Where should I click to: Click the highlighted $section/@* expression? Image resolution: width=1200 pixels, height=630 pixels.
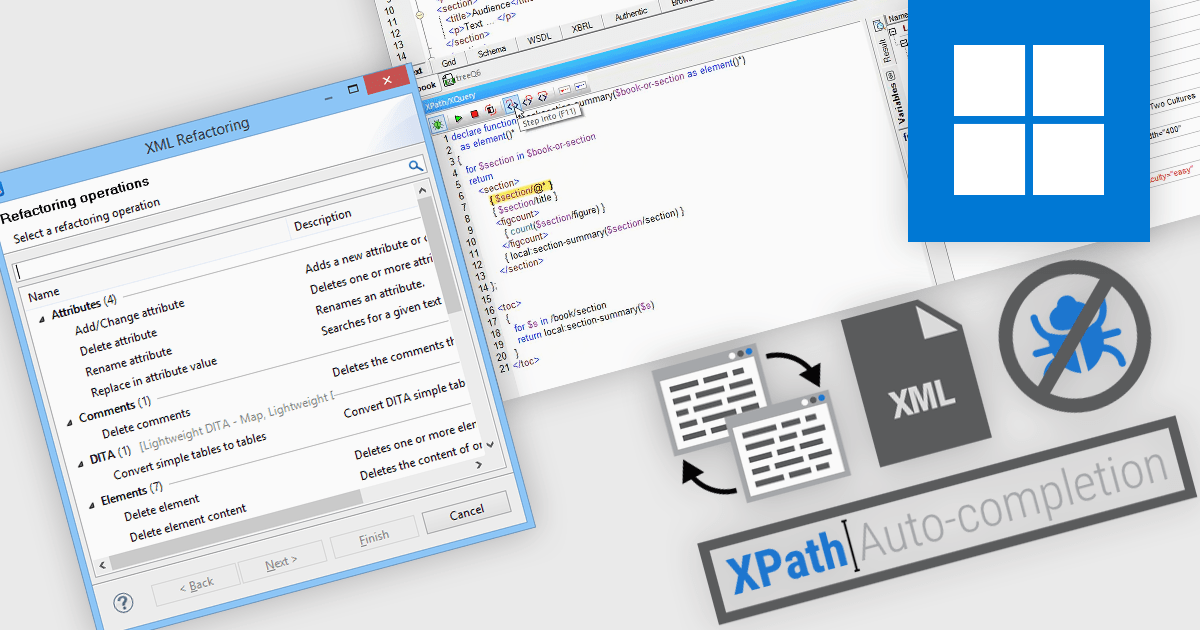[522, 190]
